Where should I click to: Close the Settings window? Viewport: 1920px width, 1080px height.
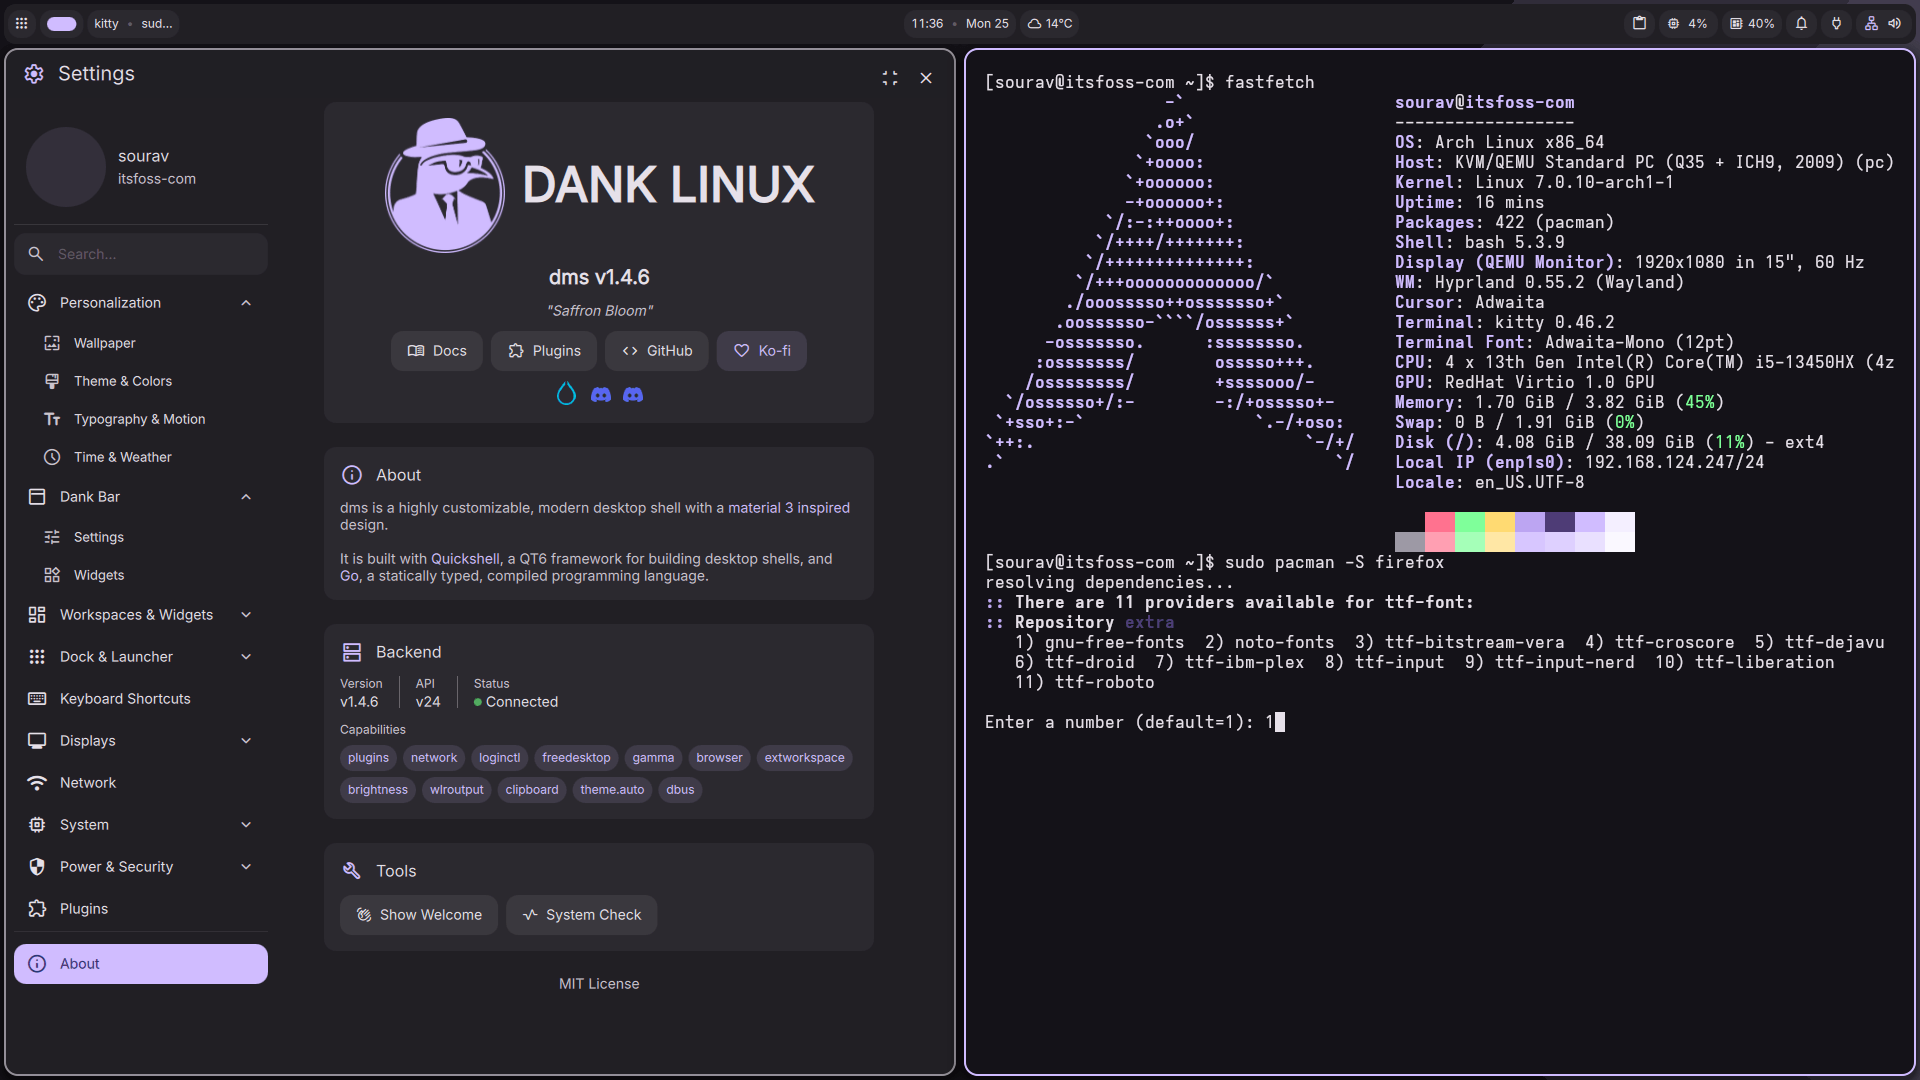tap(926, 78)
